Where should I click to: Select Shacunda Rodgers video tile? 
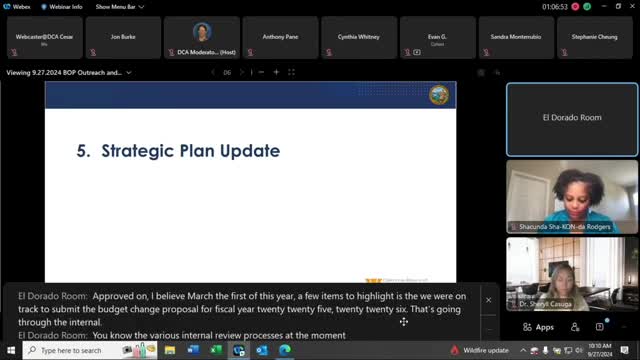point(572,197)
